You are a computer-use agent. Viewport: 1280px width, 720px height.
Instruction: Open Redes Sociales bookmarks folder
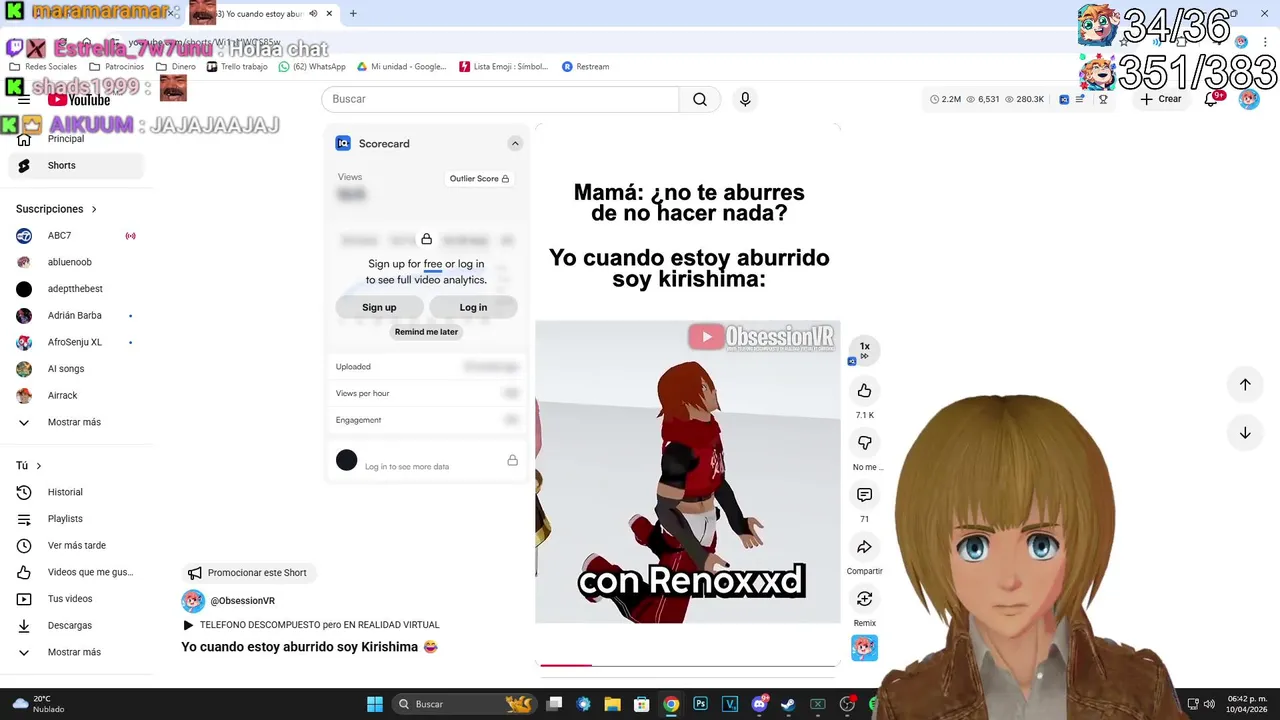point(43,67)
